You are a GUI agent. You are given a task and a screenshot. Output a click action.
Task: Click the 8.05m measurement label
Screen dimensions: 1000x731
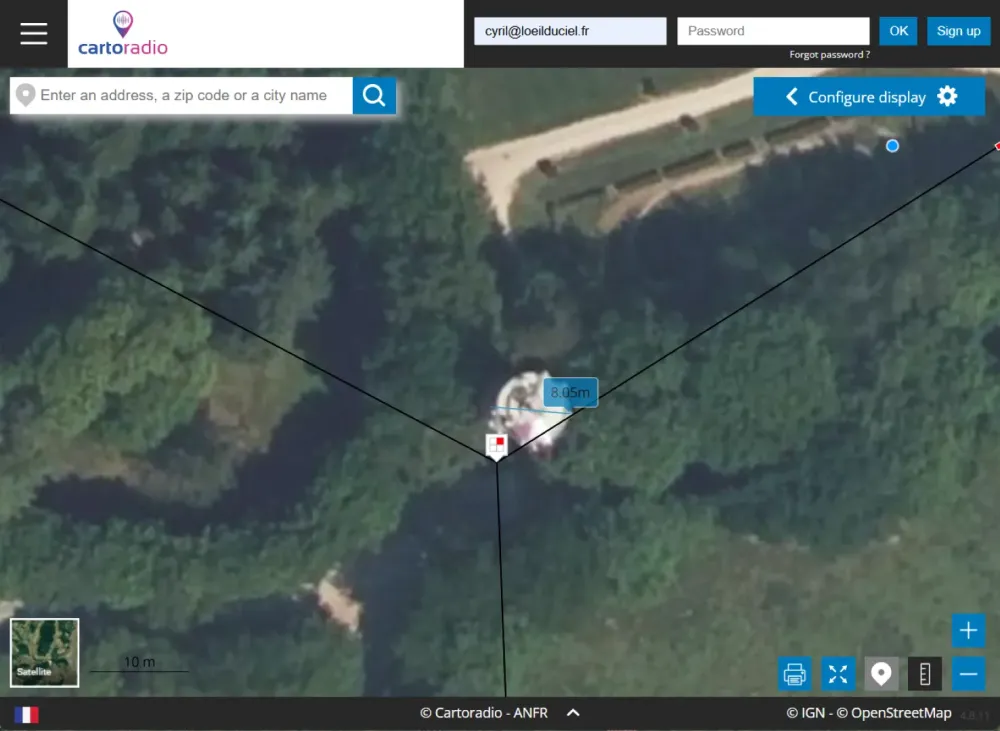click(x=570, y=392)
